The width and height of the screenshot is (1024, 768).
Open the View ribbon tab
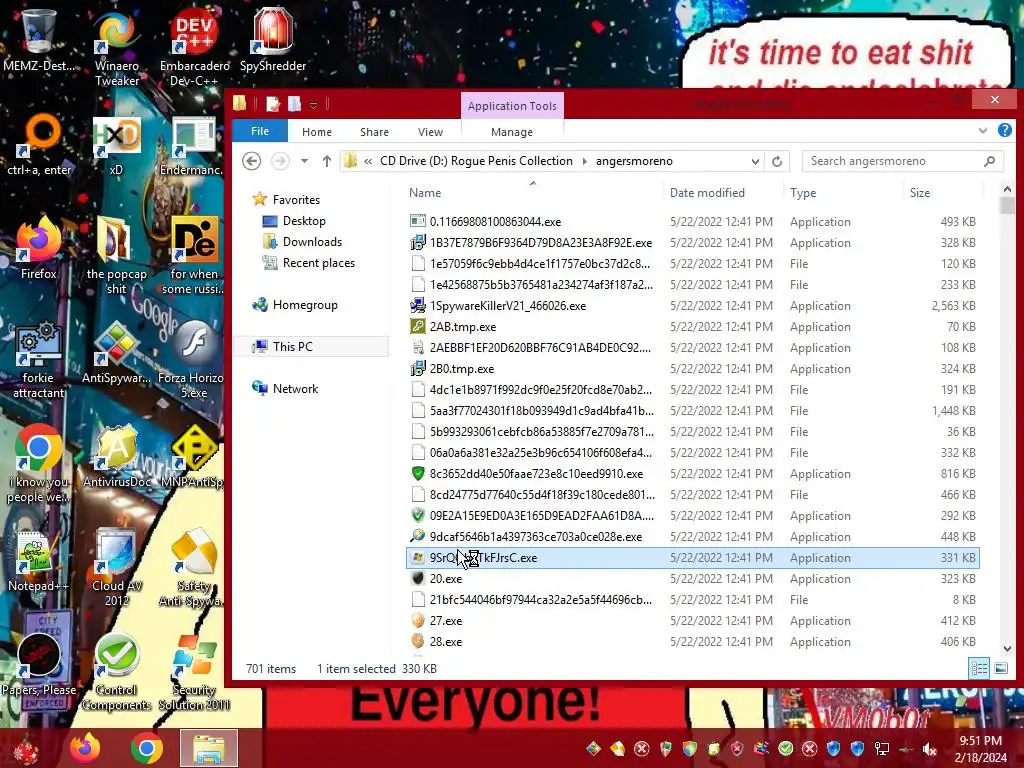pos(430,132)
